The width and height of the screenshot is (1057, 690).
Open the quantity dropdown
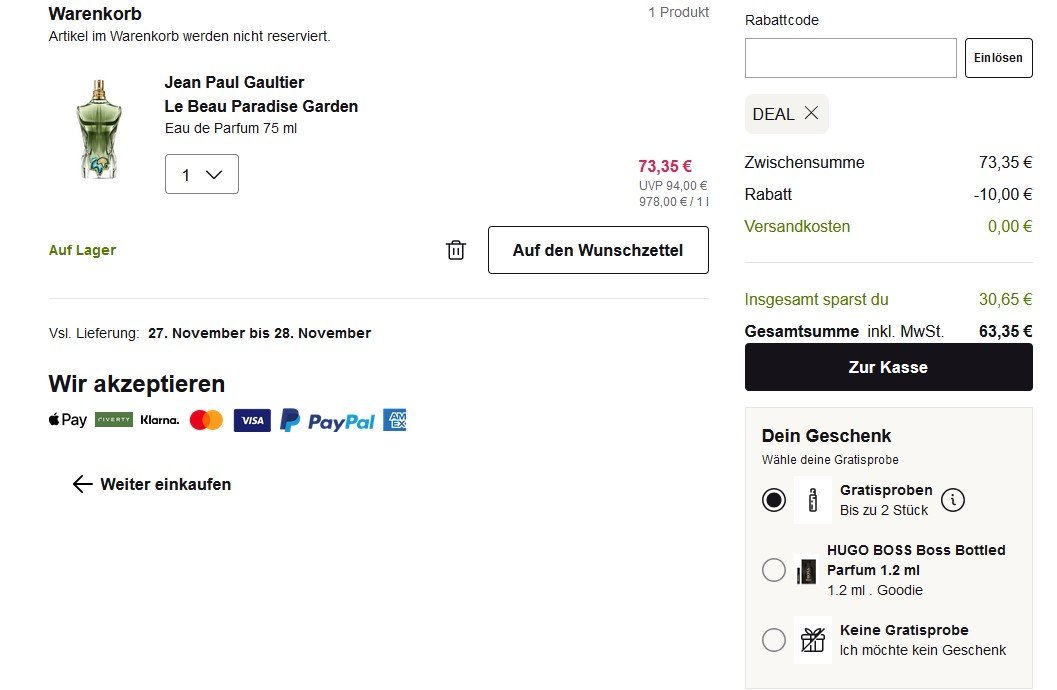coord(202,175)
